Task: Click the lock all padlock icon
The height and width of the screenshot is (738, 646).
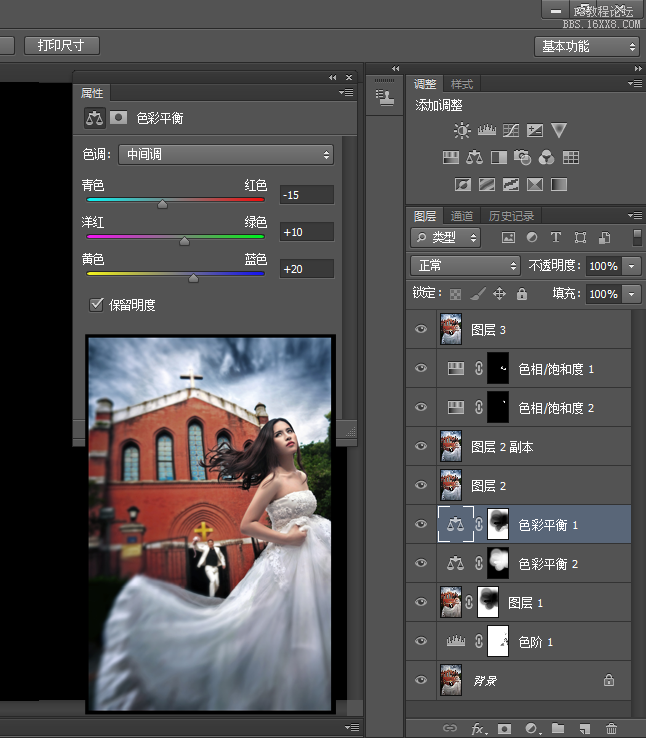Action: 521,294
